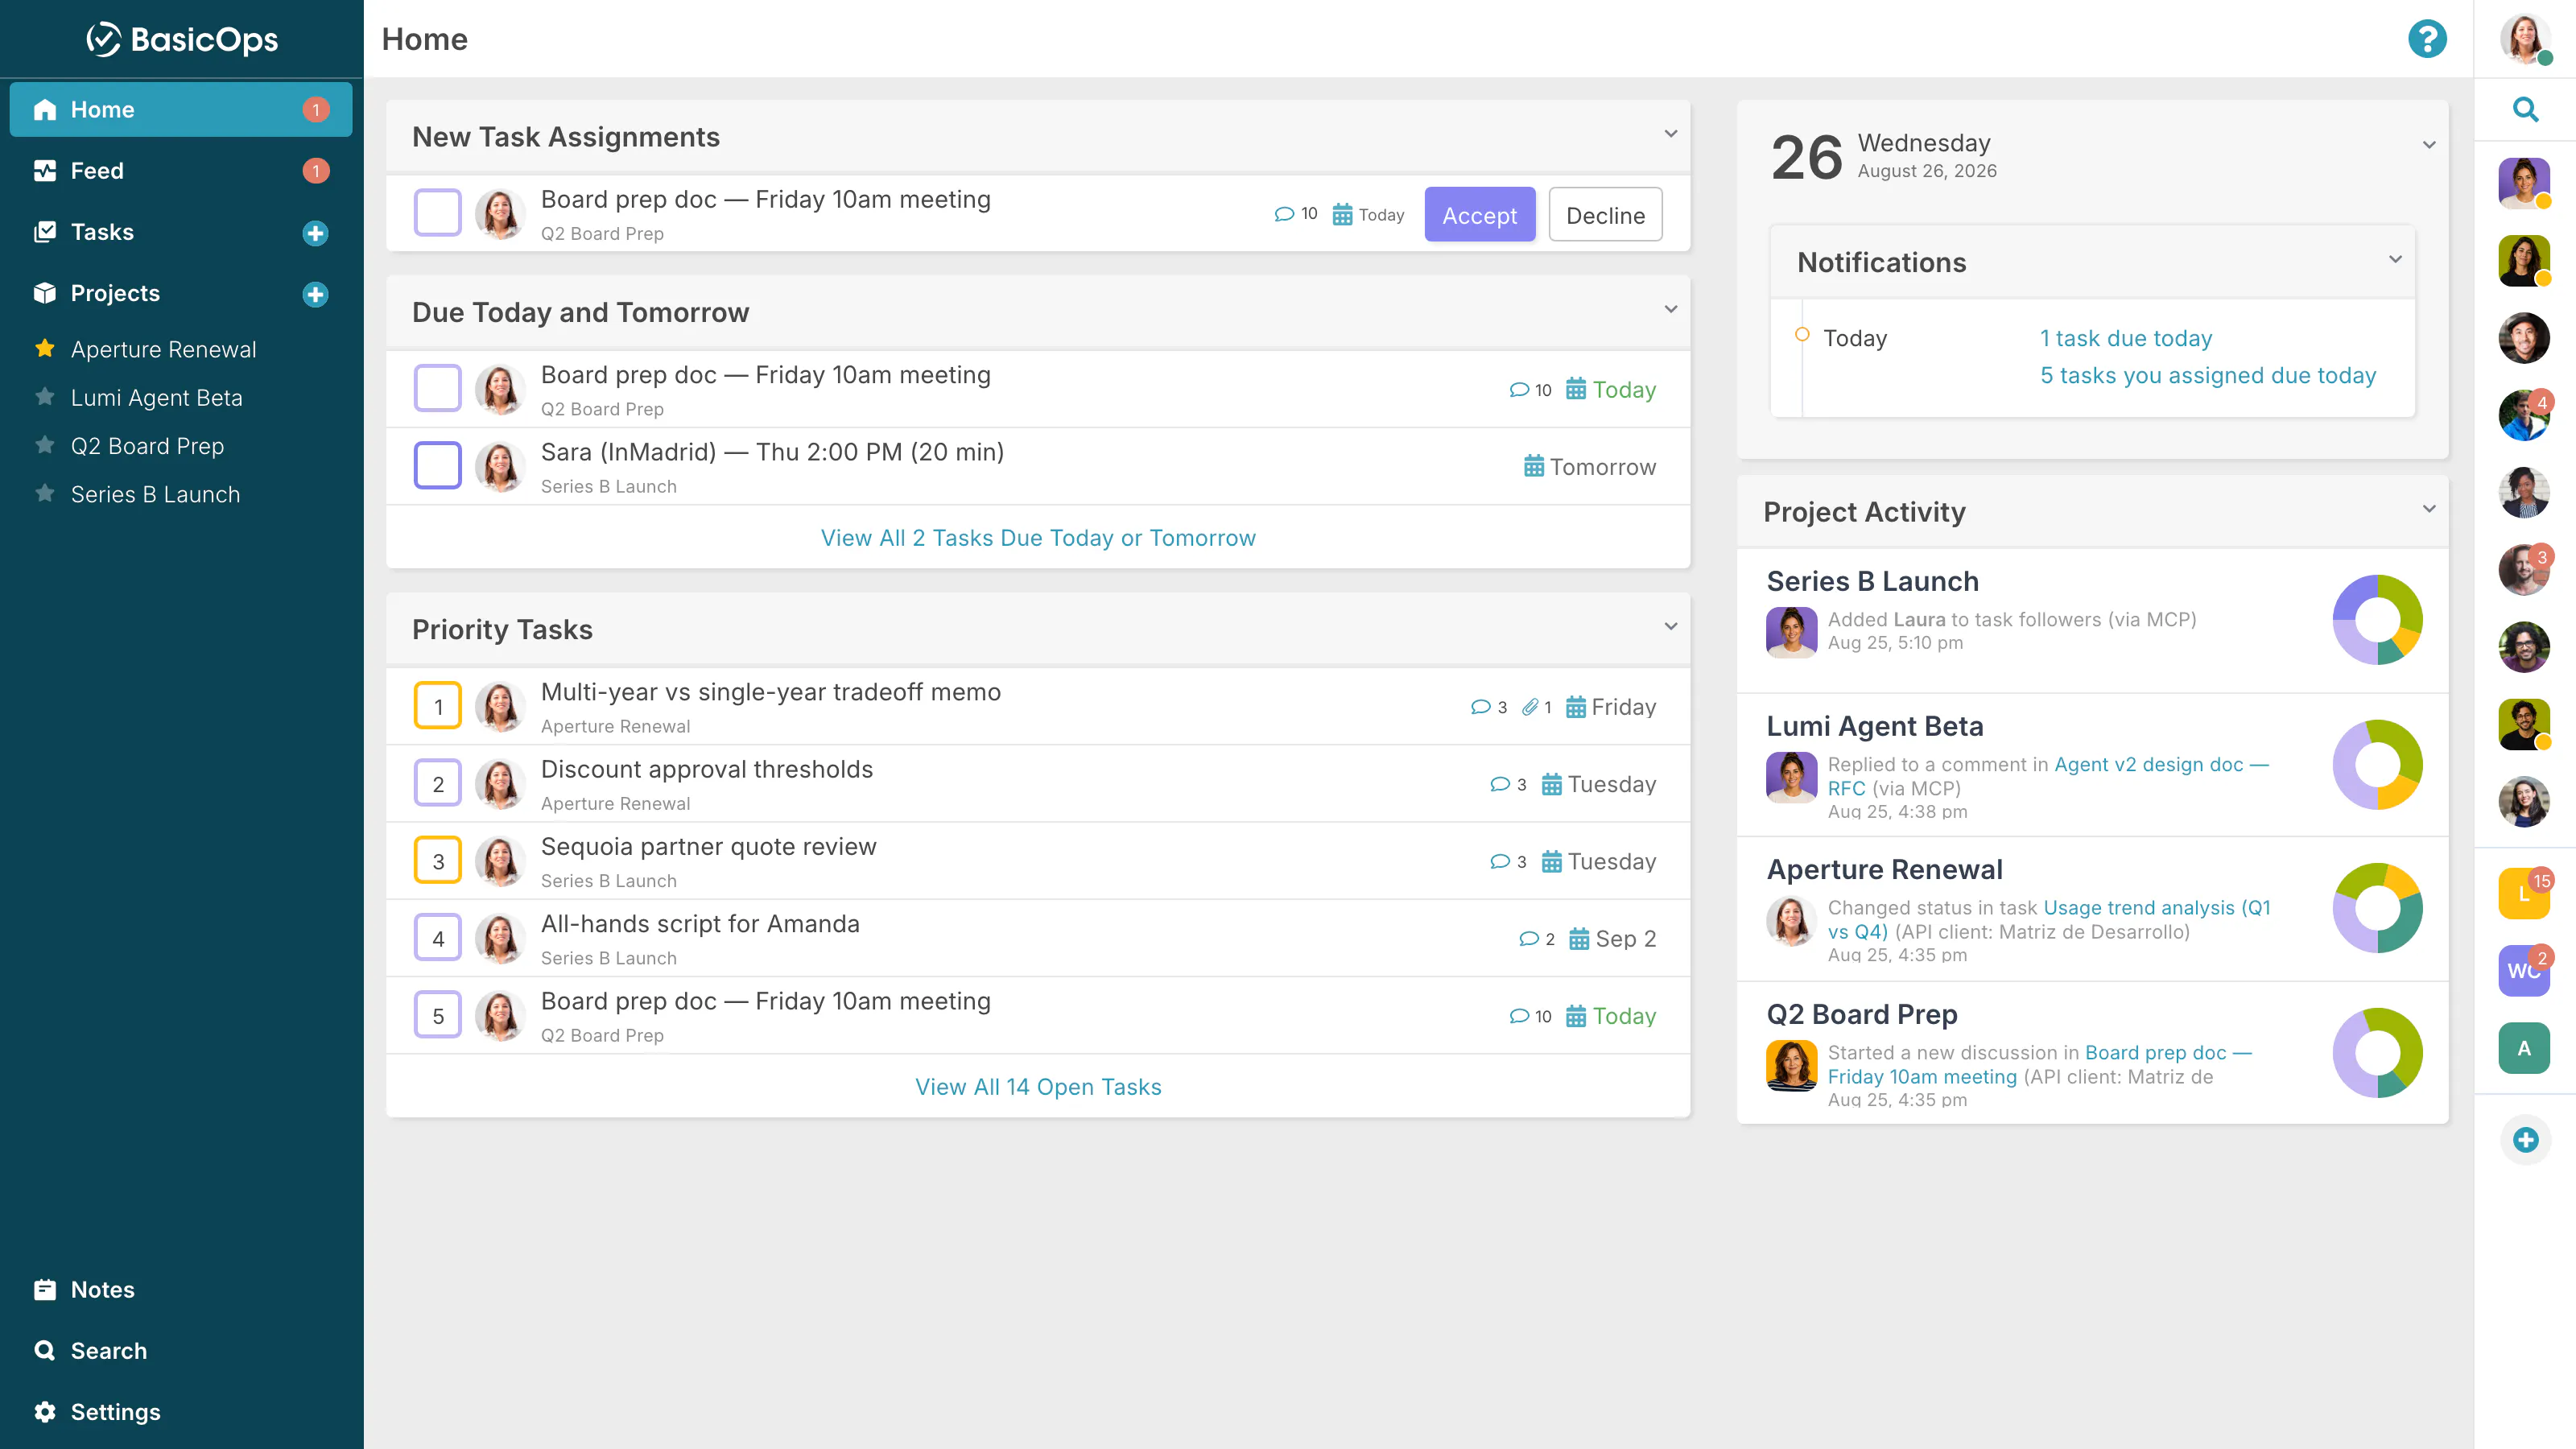Check the Board prep doc box in New Task Assignments

[437, 213]
